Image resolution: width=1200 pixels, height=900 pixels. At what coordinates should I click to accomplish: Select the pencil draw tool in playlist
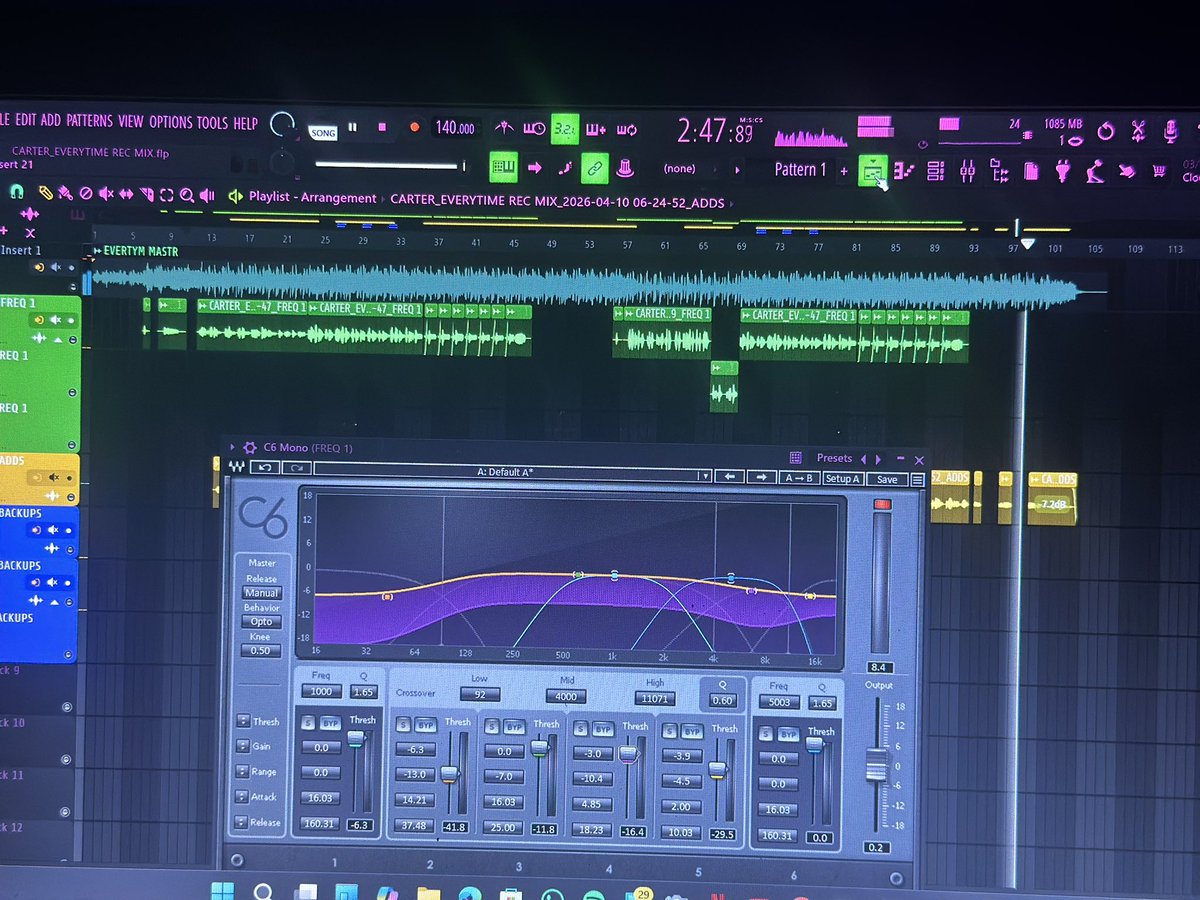pos(45,192)
